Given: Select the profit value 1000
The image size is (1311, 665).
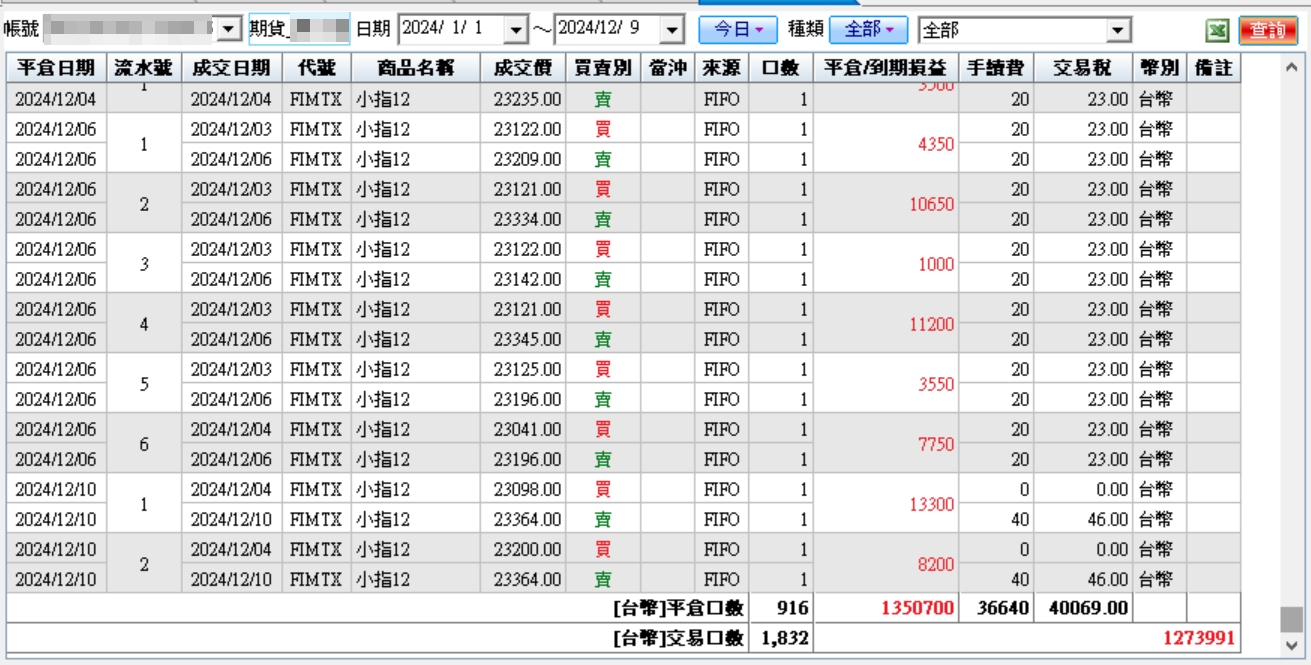Looking at the screenshot, I should tap(936, 264).
